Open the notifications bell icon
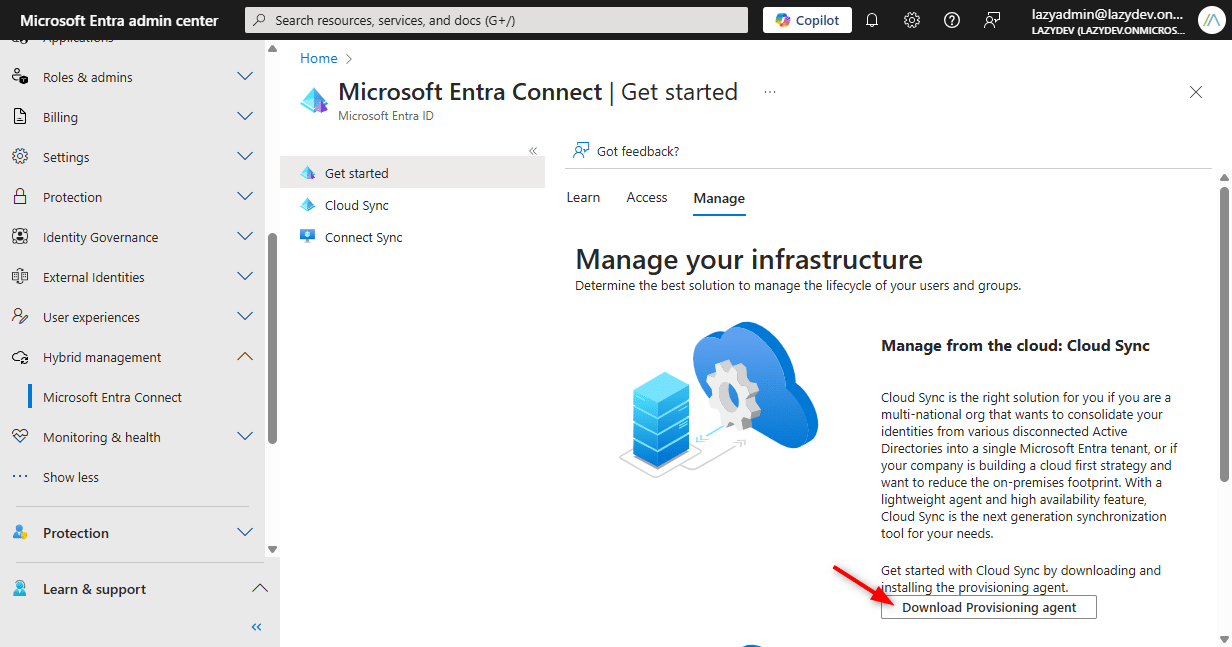This screenshot has width=1232, height=647. (872, 20)
